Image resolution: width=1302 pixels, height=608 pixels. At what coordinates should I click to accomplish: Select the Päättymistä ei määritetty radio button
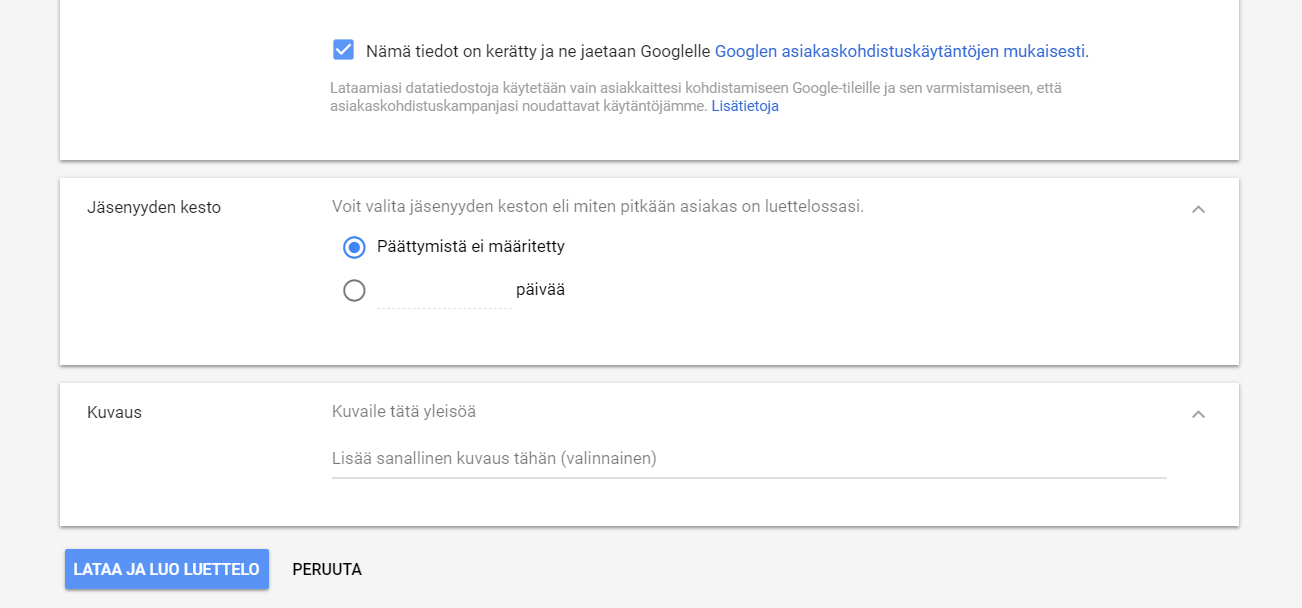(x=354, y=247)
